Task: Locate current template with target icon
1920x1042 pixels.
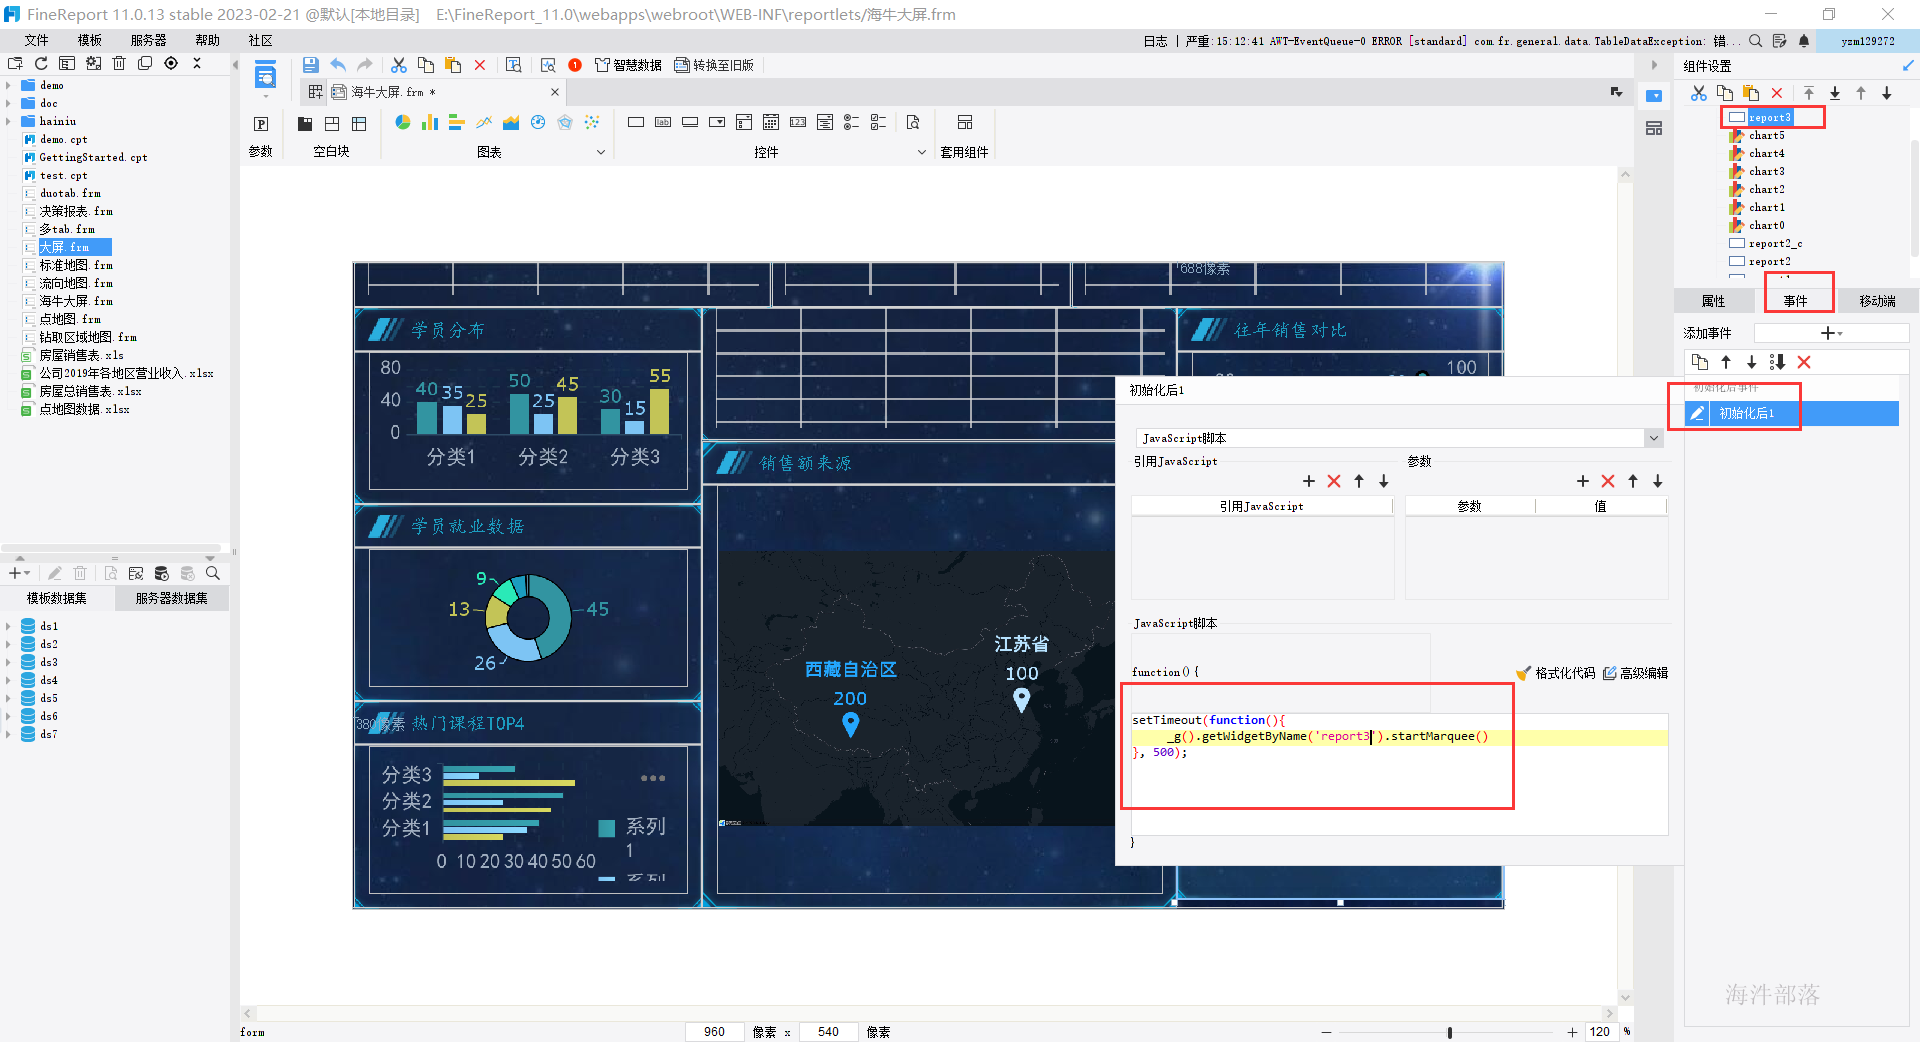Action: tap(171, 63)
